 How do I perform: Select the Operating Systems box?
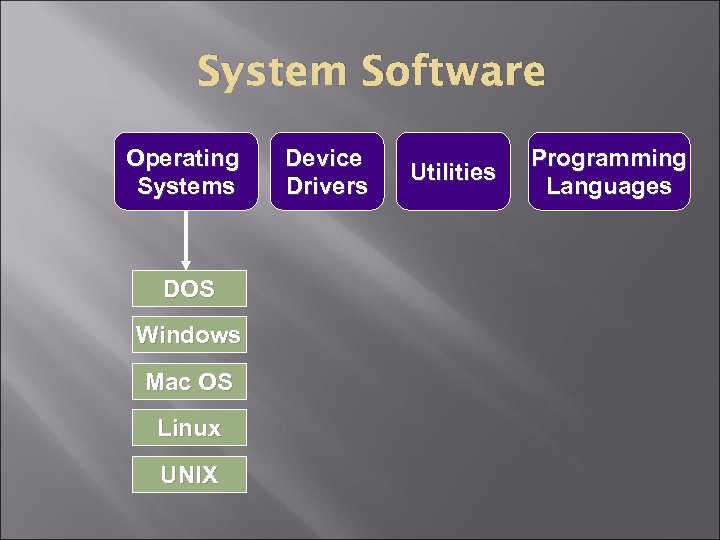(x=186, y=171)
